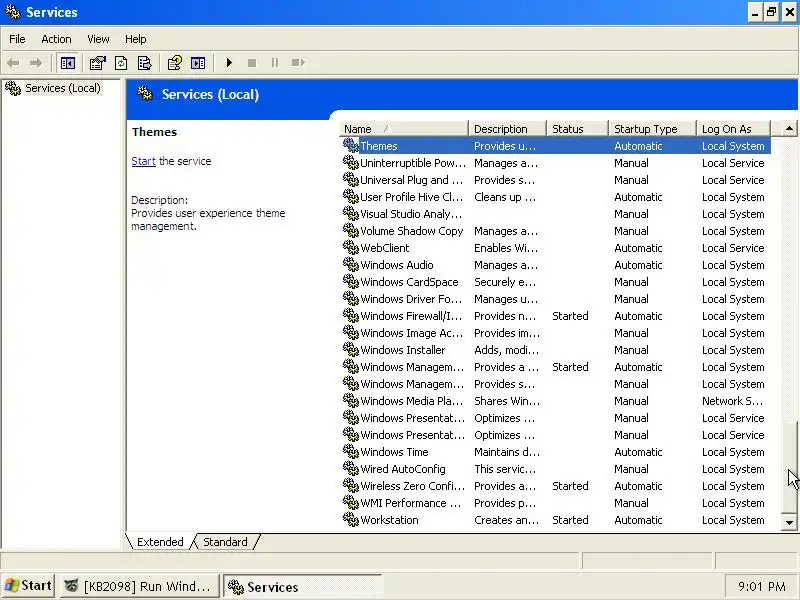The image size is (800, 600).
Task: Switch to the Standard tab
Action: click(x=225, y=542)
